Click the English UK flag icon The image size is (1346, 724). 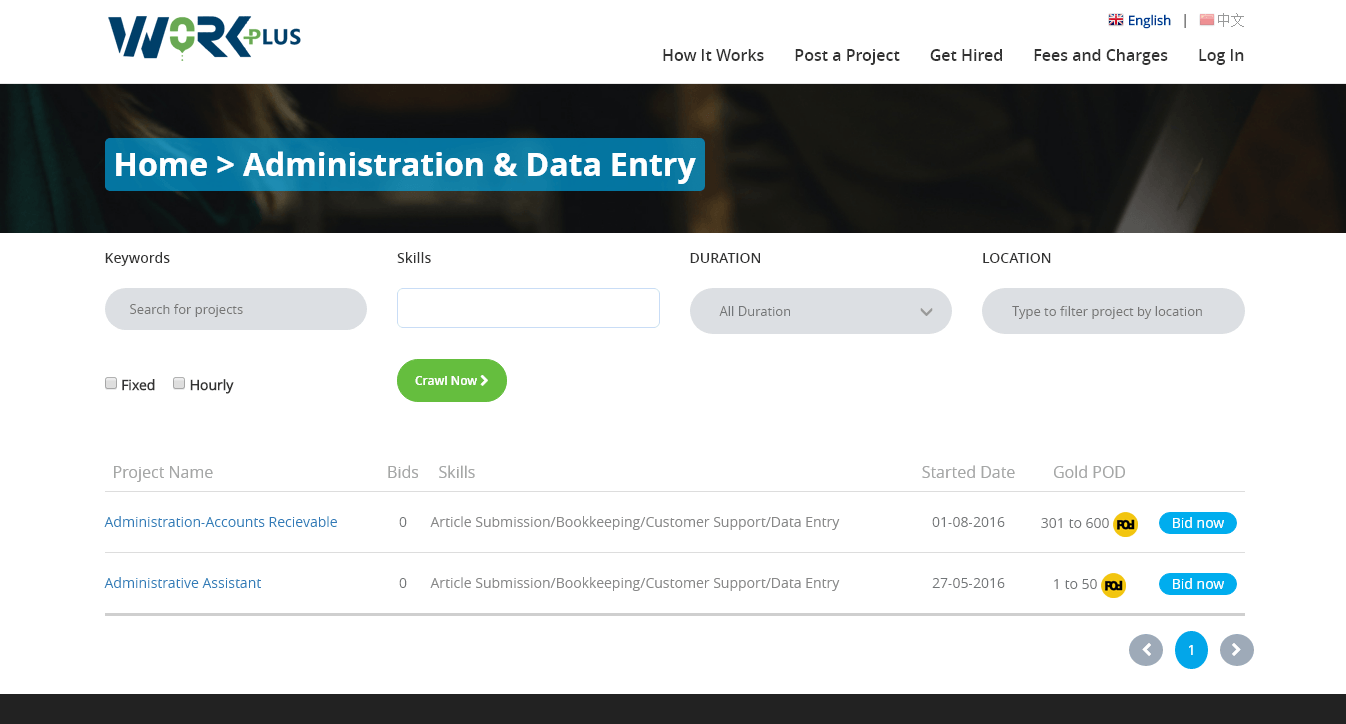pos(1116,20)
